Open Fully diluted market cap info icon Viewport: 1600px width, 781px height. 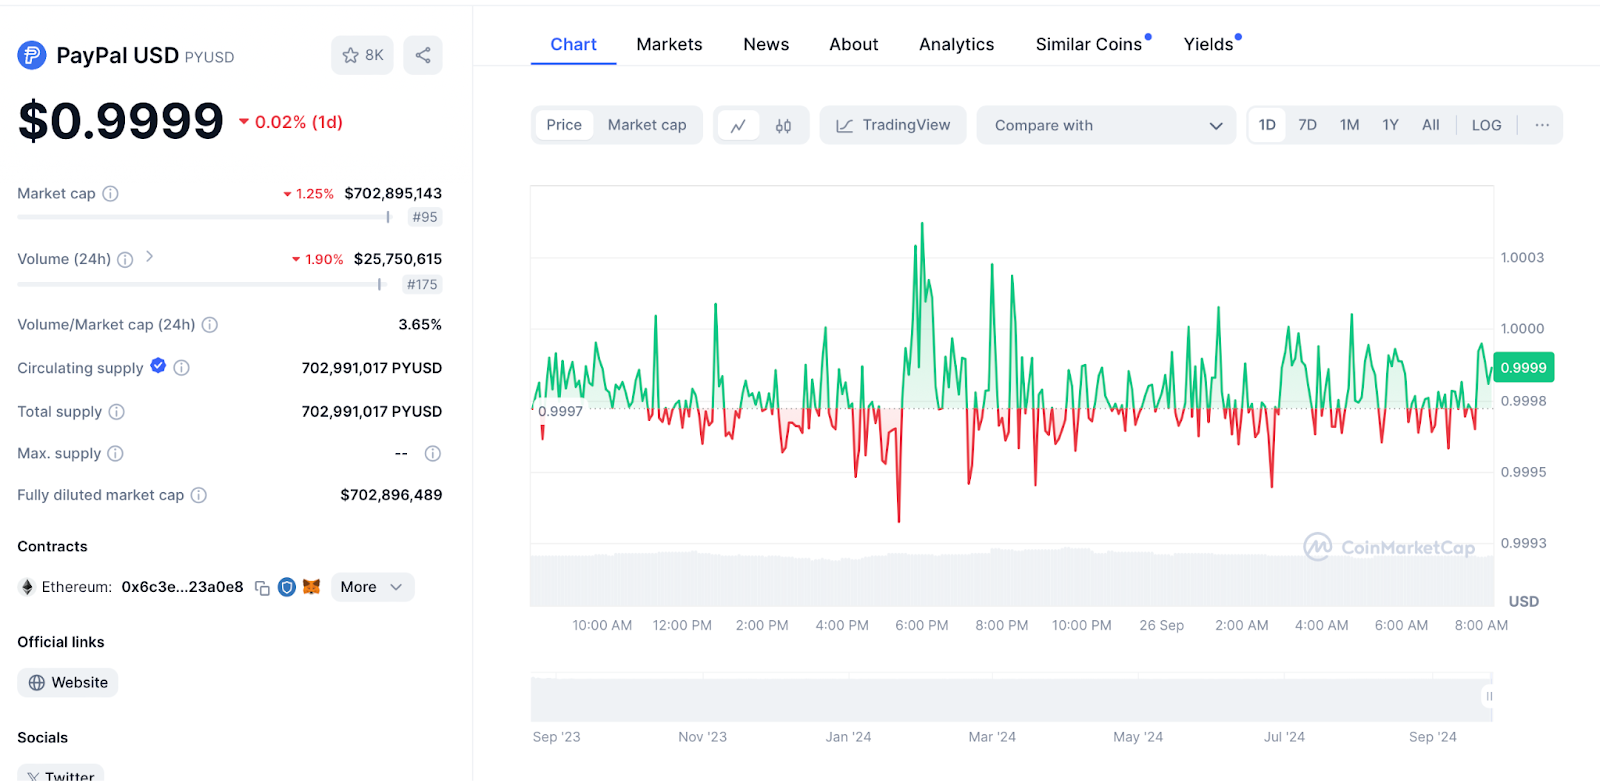pos(199,495)
